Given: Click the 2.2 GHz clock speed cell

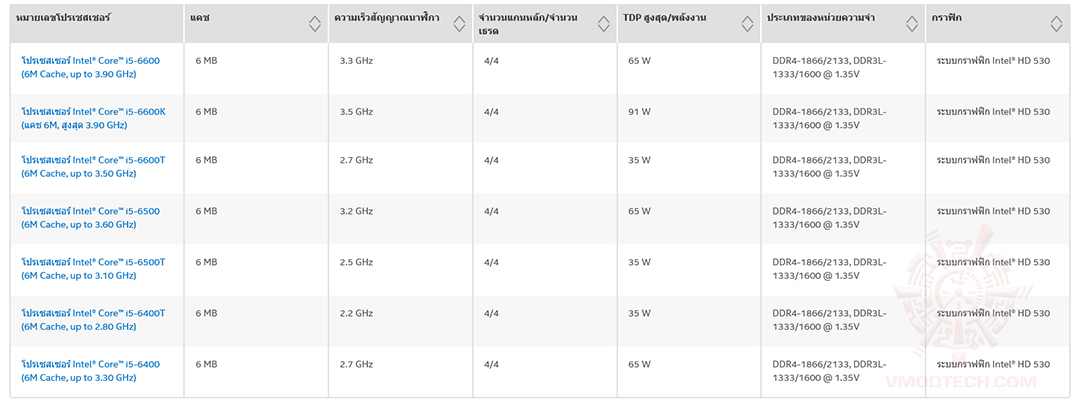Looking at the screenshot, I should pyautogui.click(x=357, y=313).
